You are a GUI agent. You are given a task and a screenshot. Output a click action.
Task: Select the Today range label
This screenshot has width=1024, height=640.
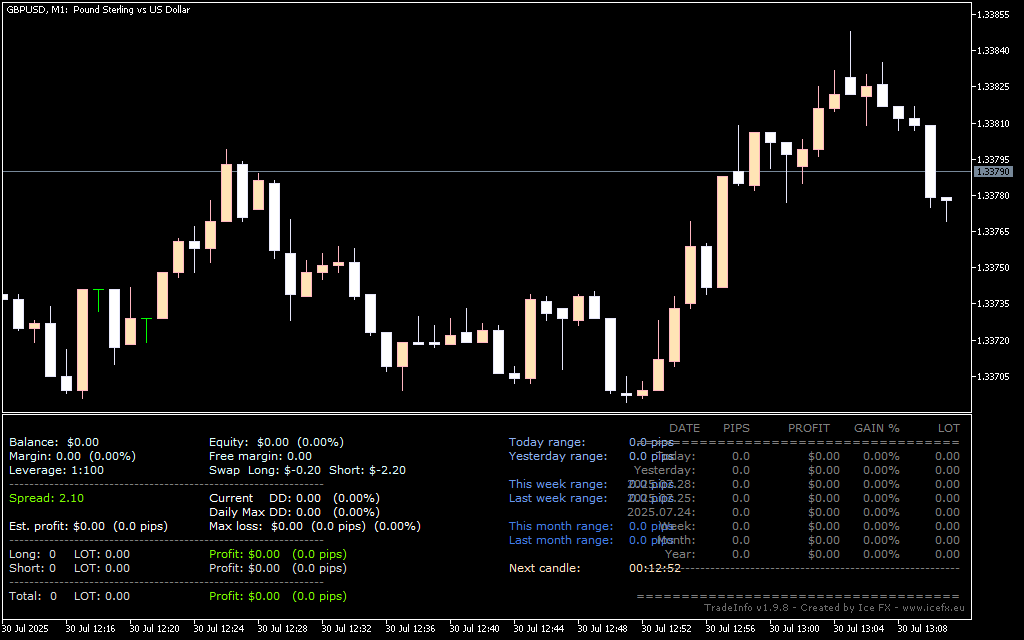point(547,442)
